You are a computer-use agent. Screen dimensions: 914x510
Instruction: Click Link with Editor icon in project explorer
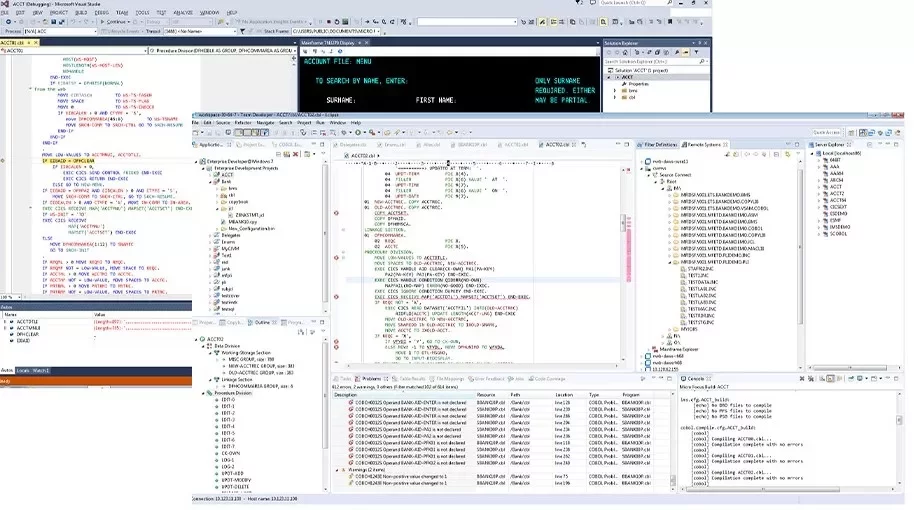[287, 154]
